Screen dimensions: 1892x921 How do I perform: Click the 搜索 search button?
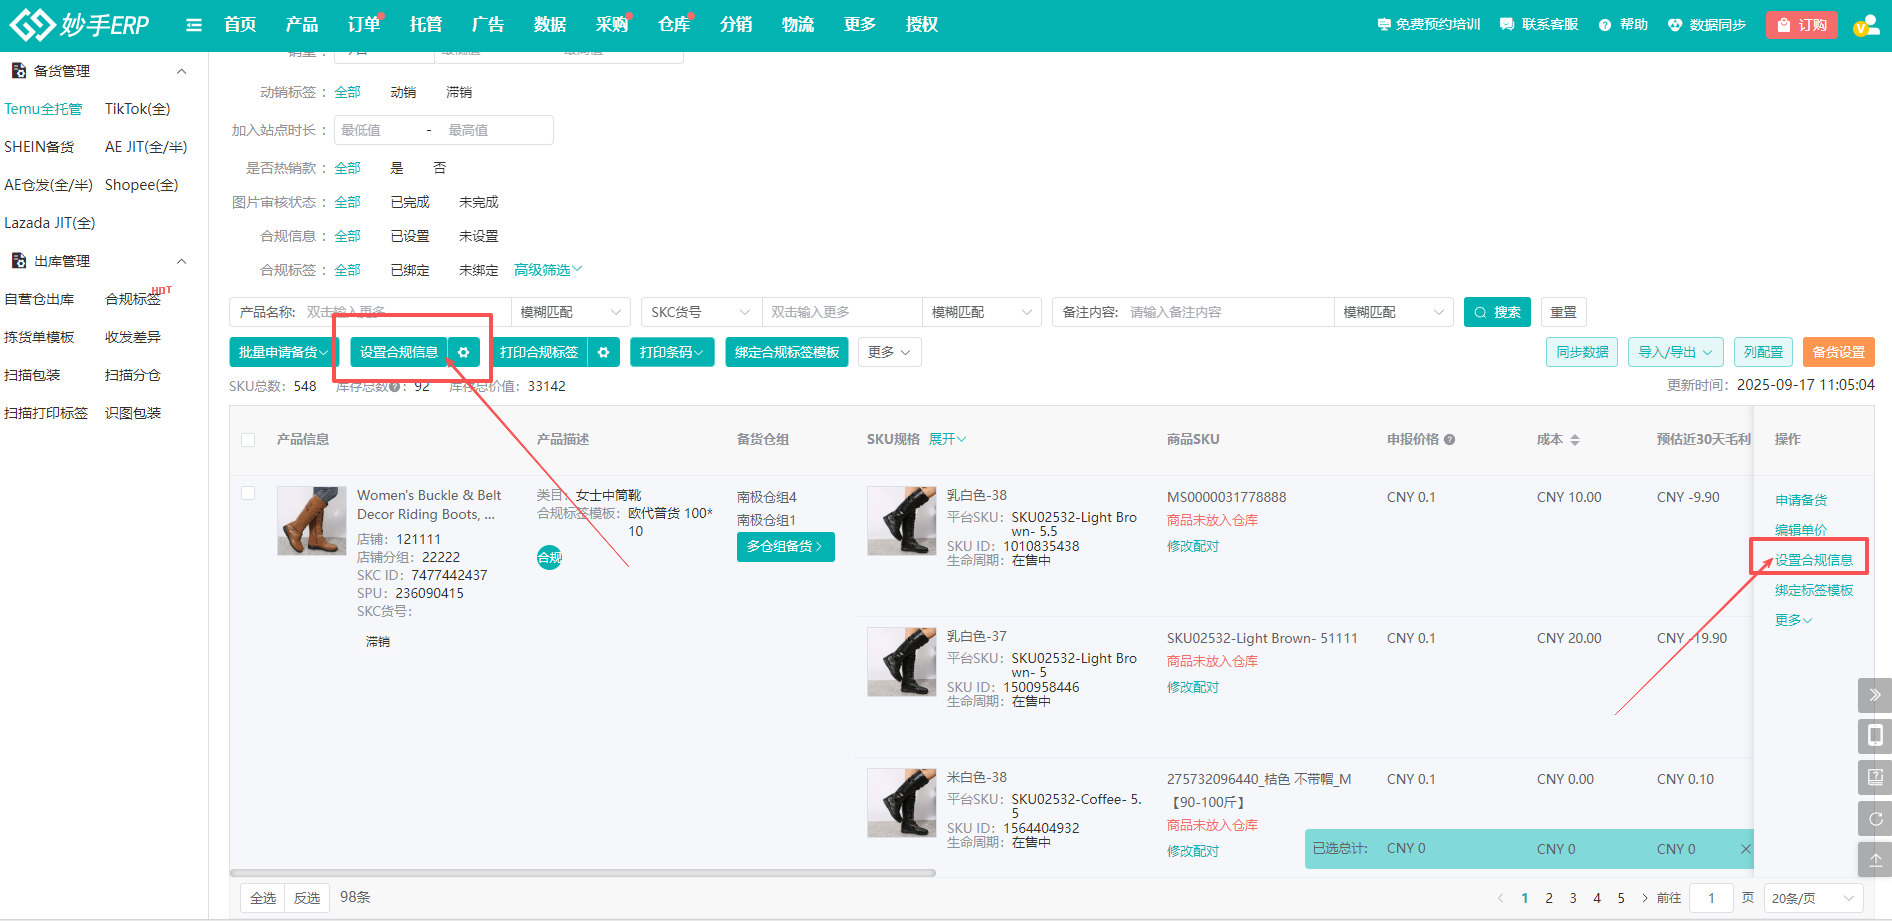[1497, 312]
